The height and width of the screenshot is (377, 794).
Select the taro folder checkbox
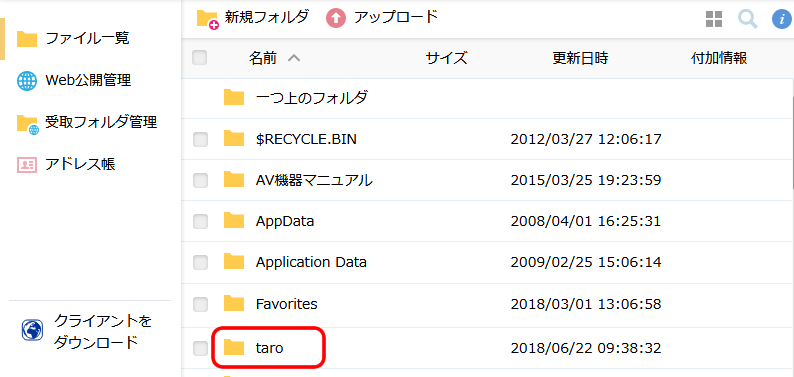click(x=201, y=348)
